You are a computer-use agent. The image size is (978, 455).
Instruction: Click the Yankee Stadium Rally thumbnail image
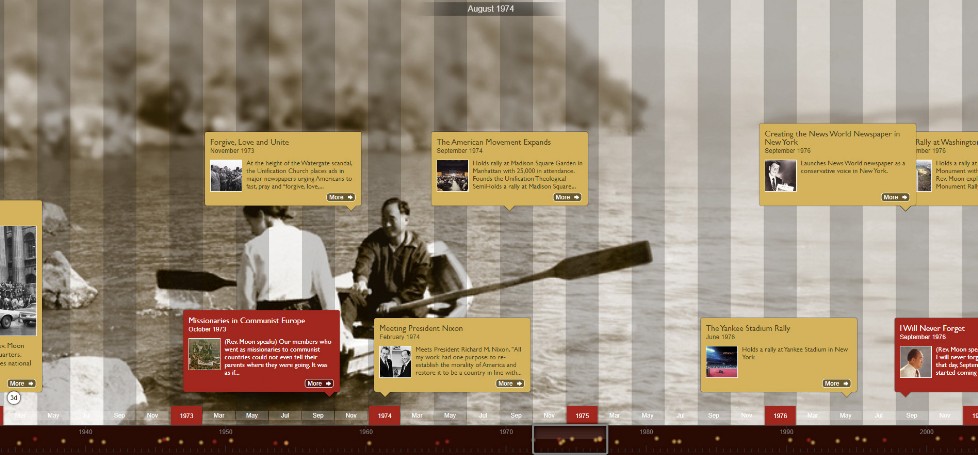tap(721, 361)
